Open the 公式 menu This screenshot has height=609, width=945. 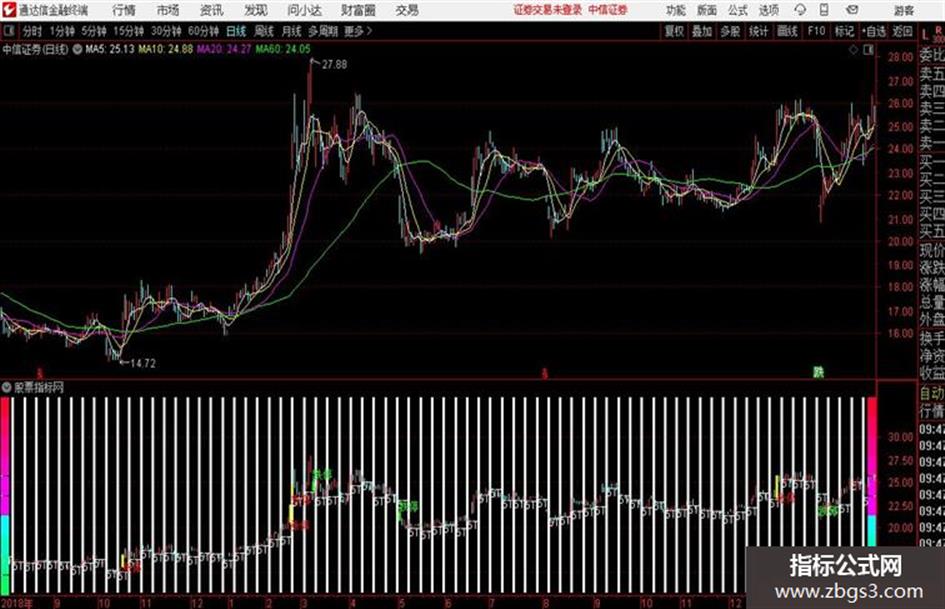(738, 10)
